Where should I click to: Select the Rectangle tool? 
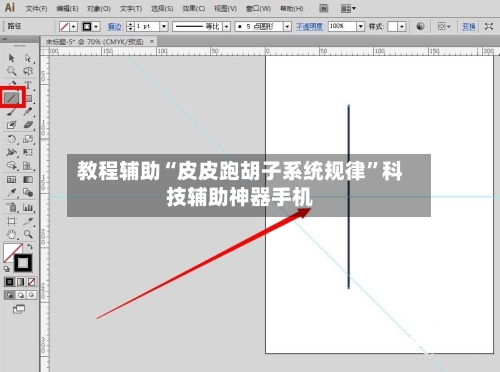[x=29, y=98]
